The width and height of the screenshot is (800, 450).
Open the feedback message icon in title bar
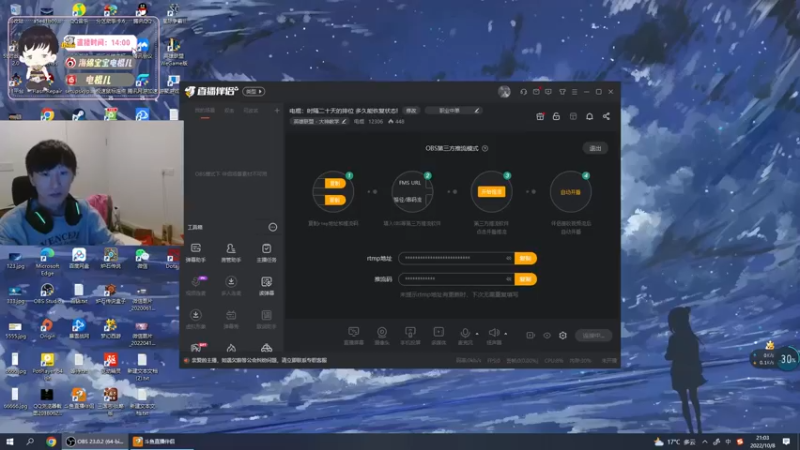point(548,92)
